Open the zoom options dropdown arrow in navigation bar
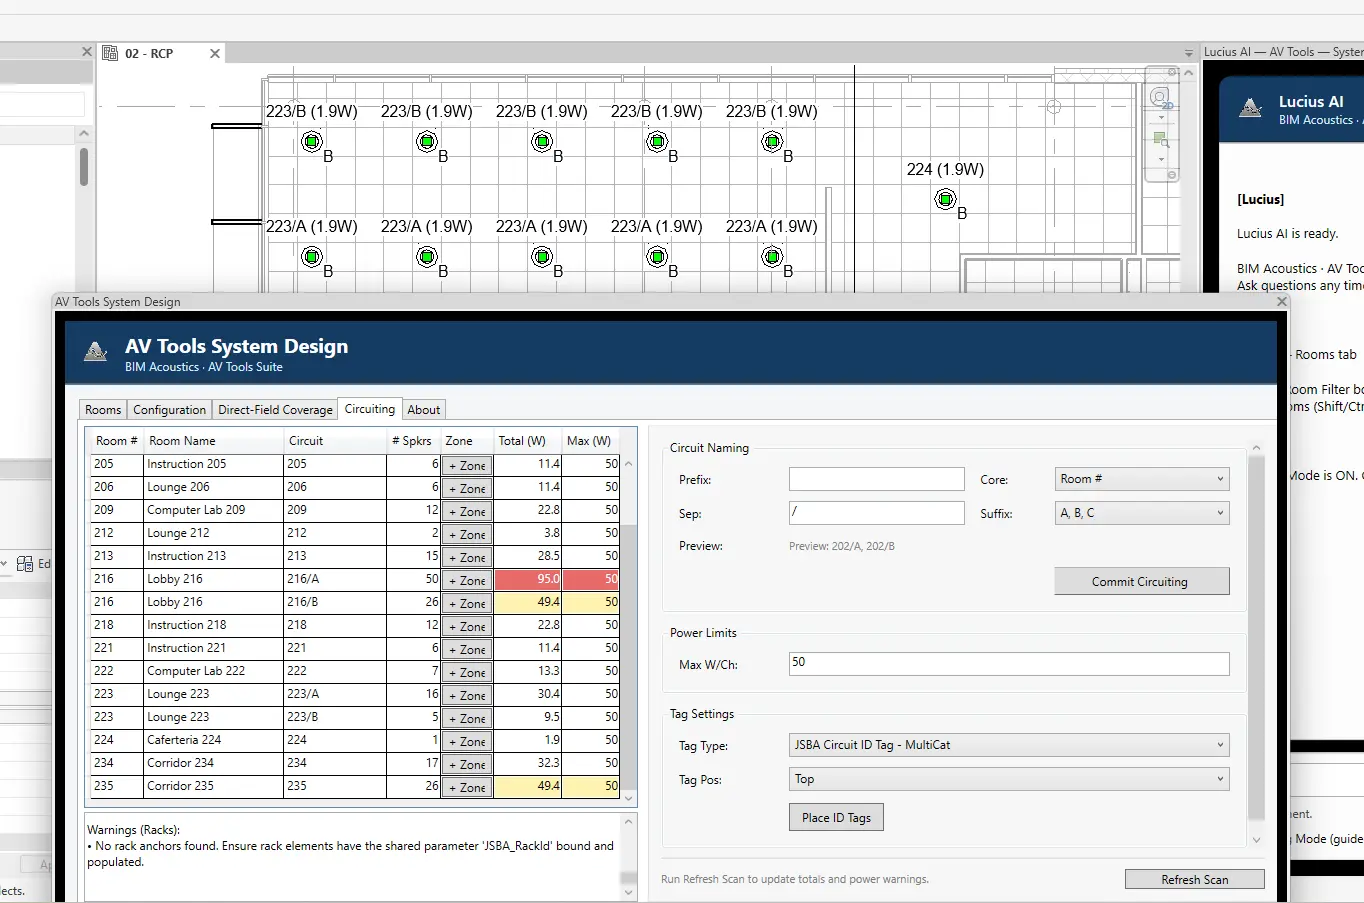 pyautogui.click(x=1160, y=159)
